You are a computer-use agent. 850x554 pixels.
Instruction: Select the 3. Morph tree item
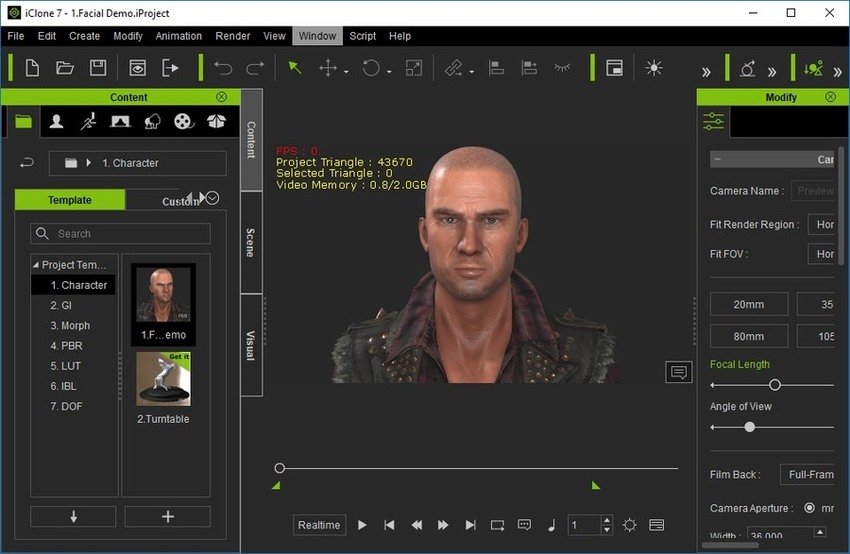70,326
